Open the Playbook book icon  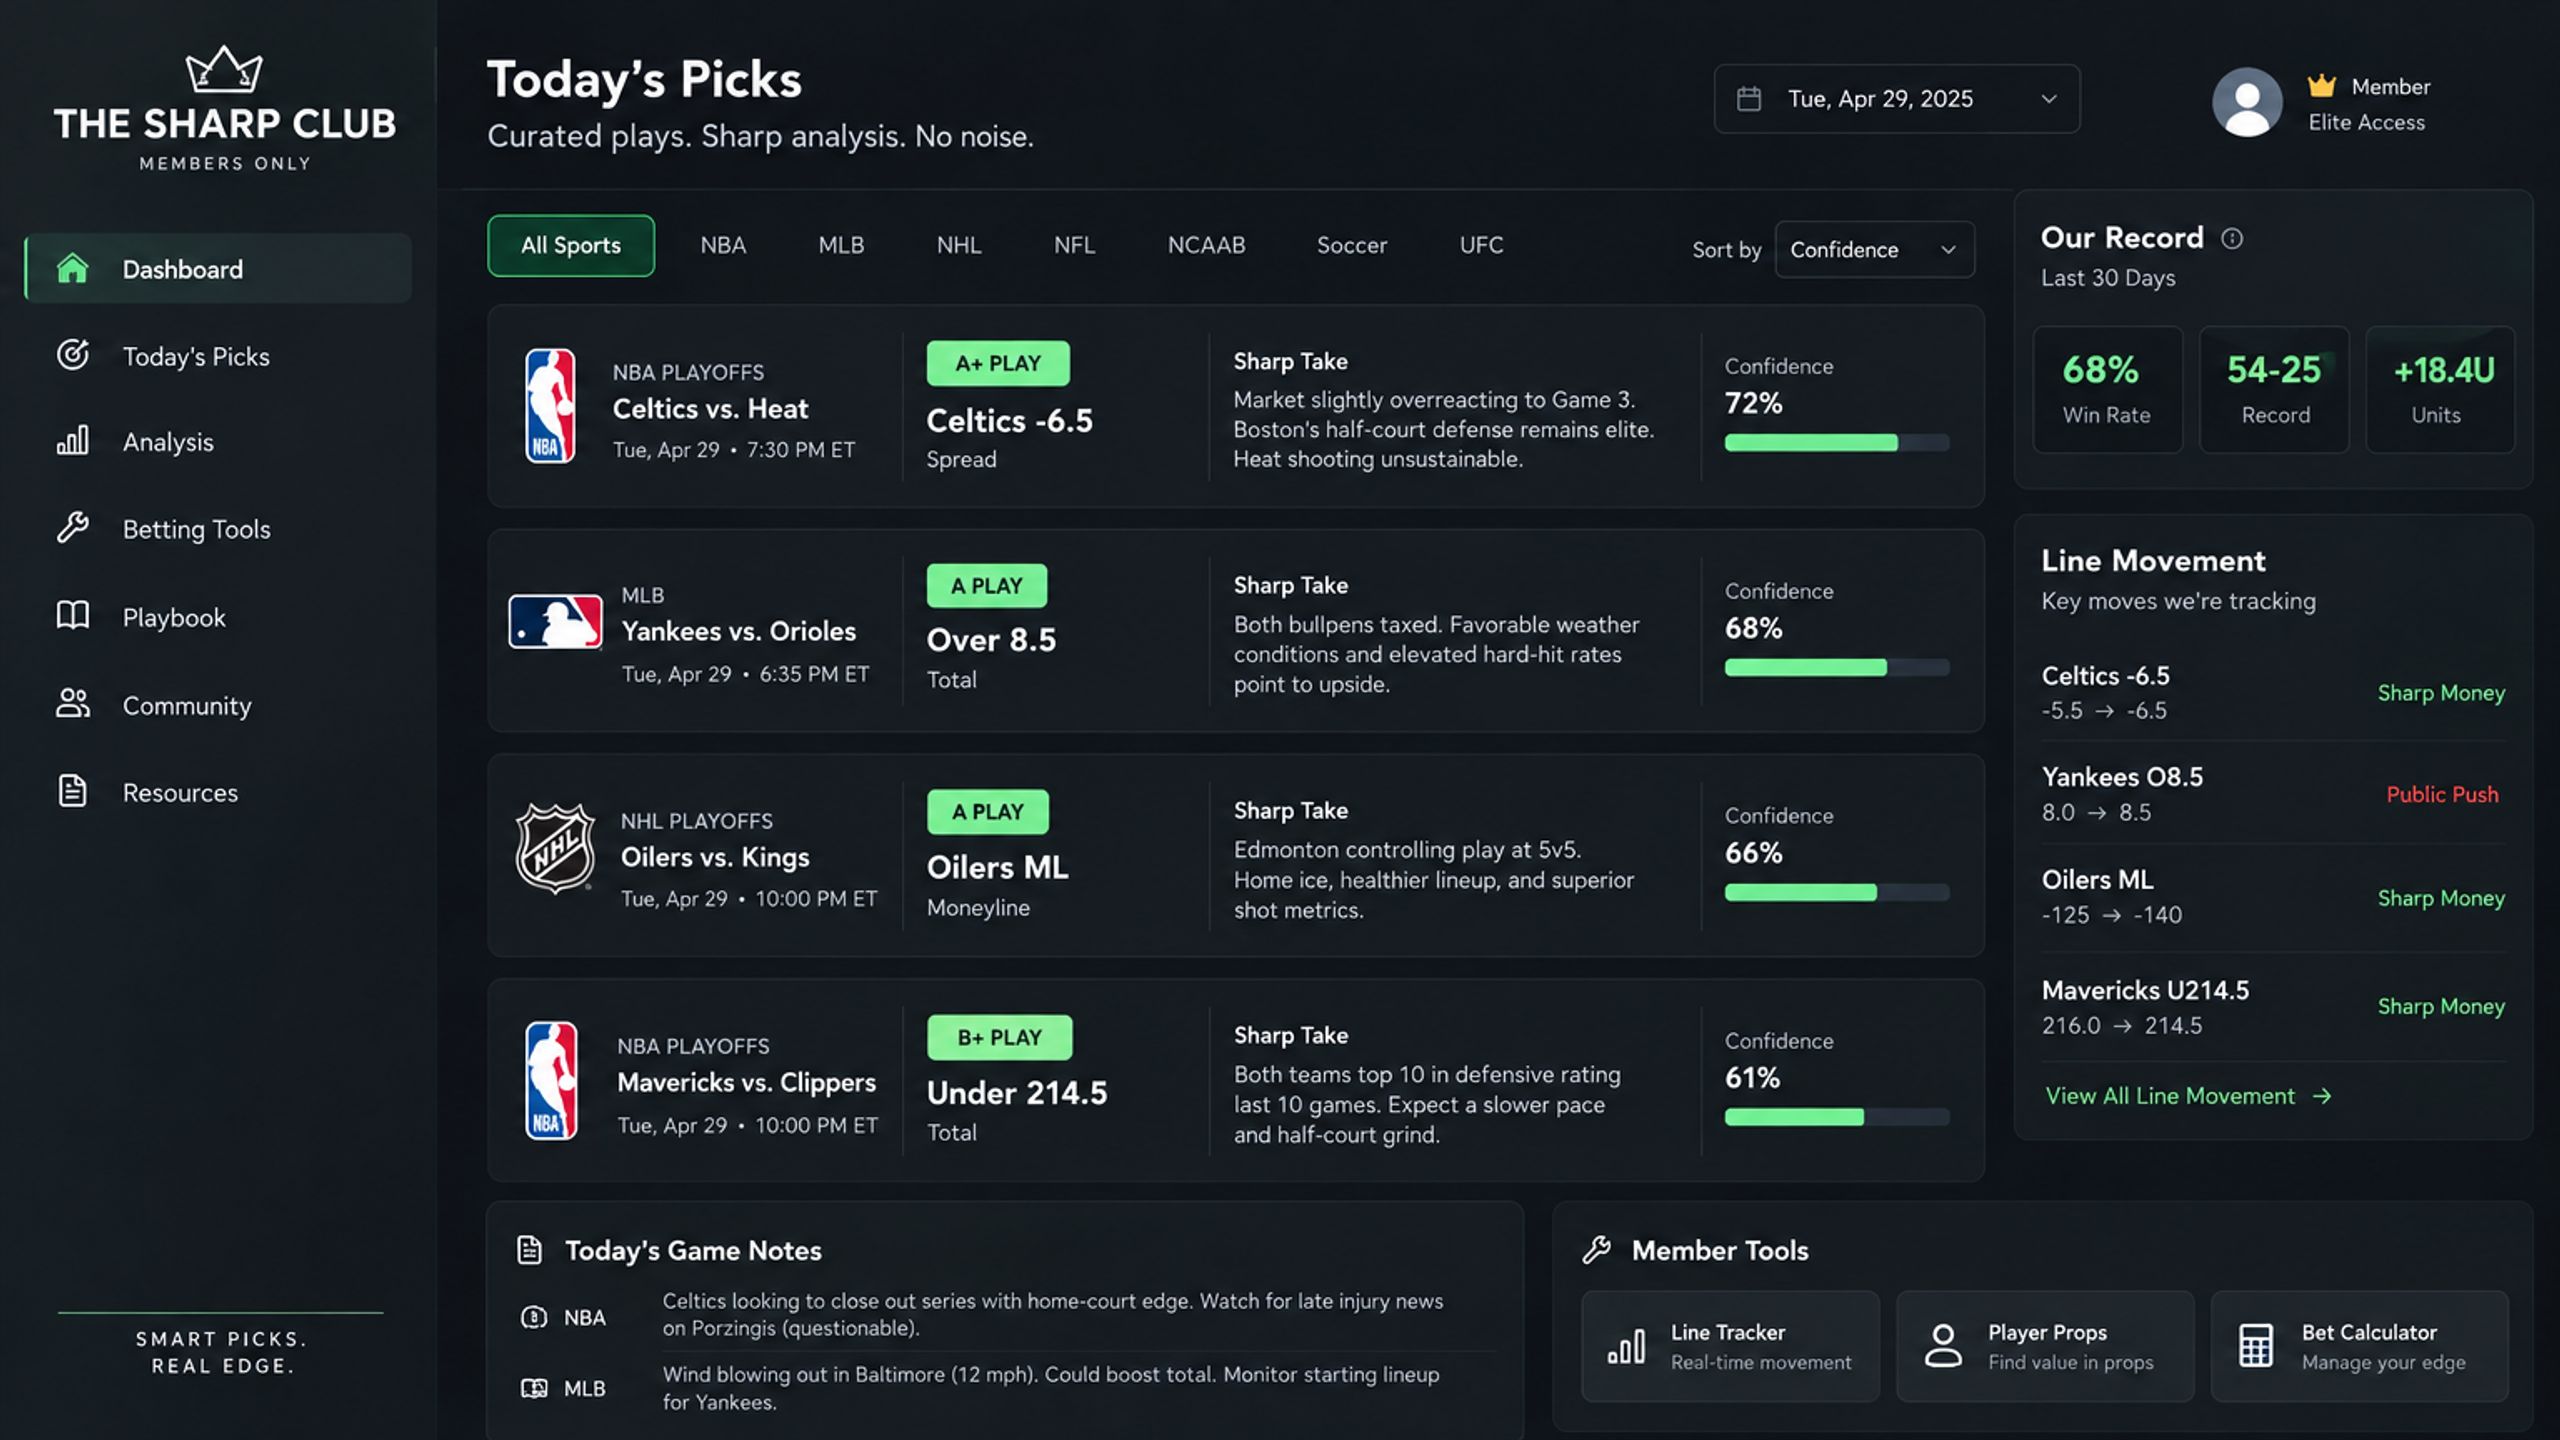[72, 616]
